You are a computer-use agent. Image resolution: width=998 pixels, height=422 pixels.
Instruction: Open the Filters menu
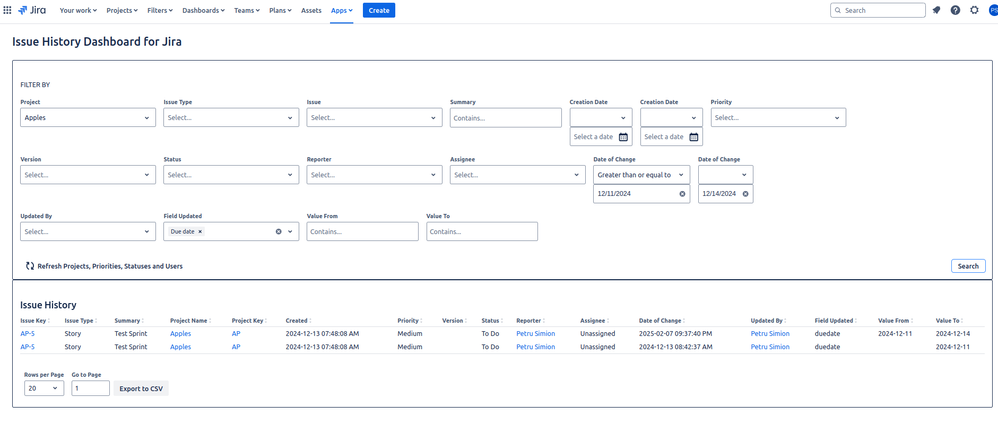162,10
